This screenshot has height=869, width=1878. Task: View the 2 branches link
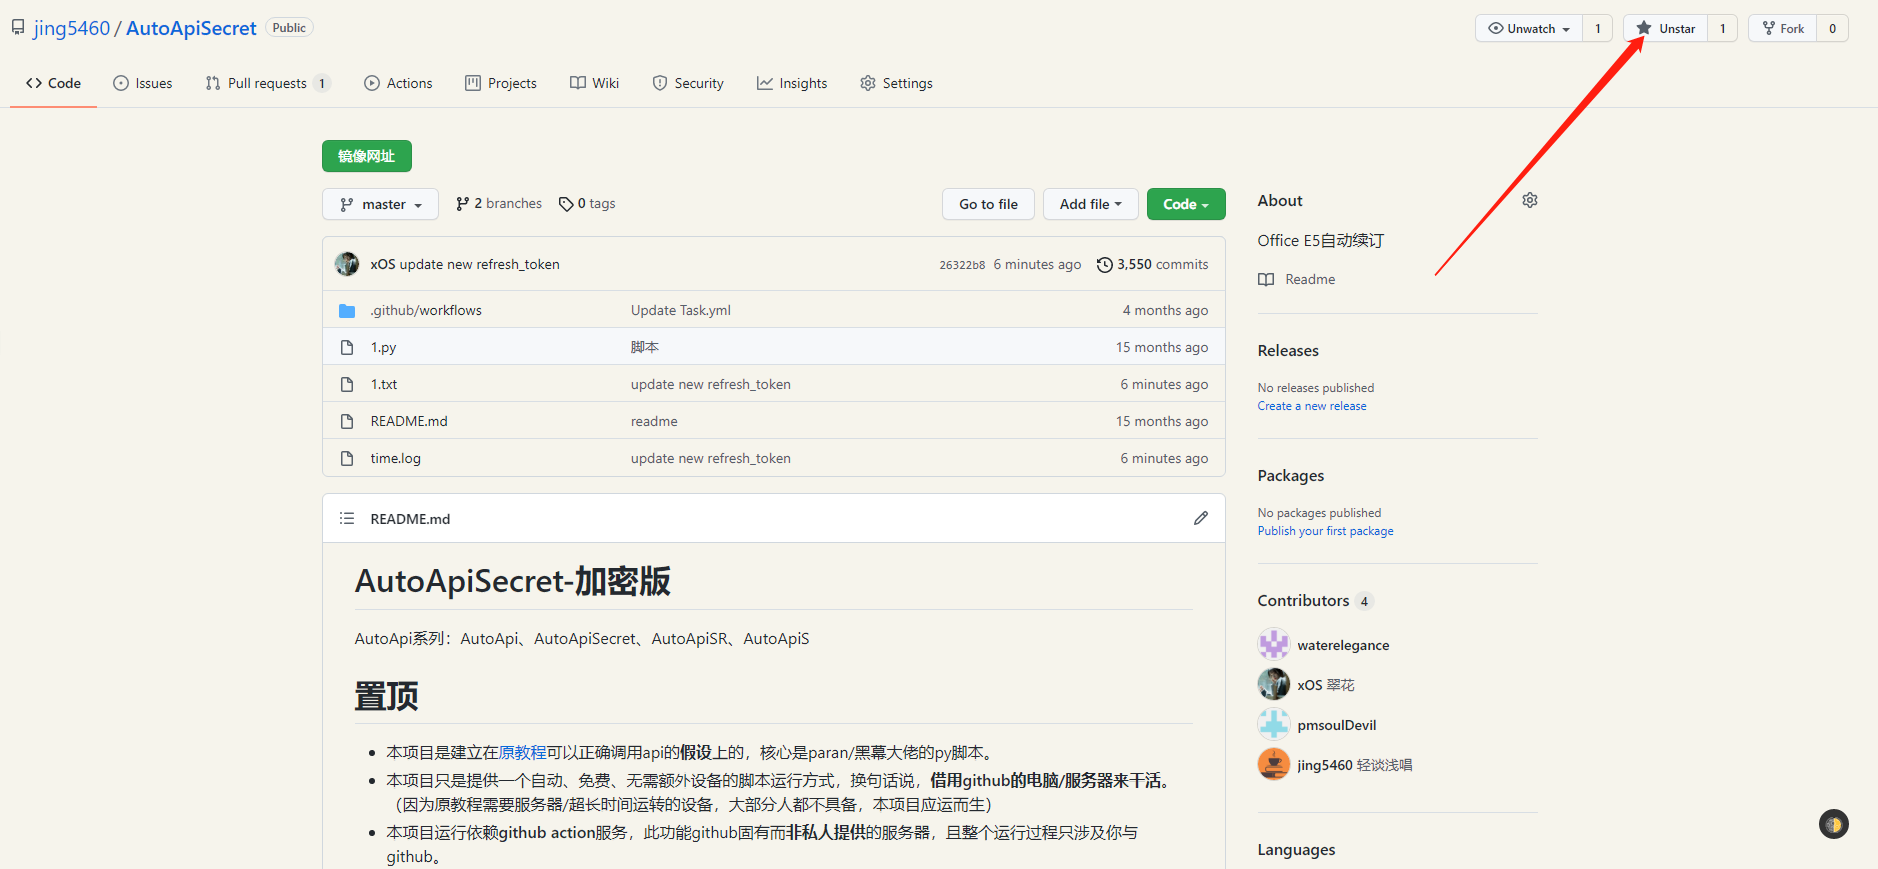coord(498,203)
